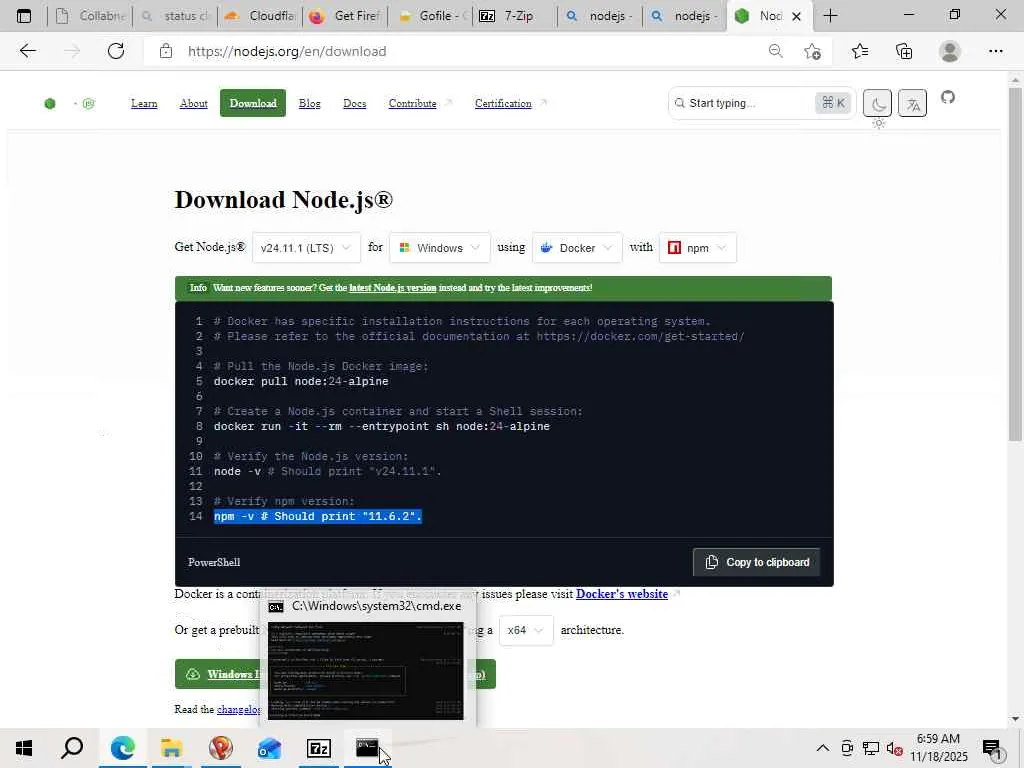Screen dimensions: 1024x768
Task: Add this page to favorites
Action: tap(812, 51)
